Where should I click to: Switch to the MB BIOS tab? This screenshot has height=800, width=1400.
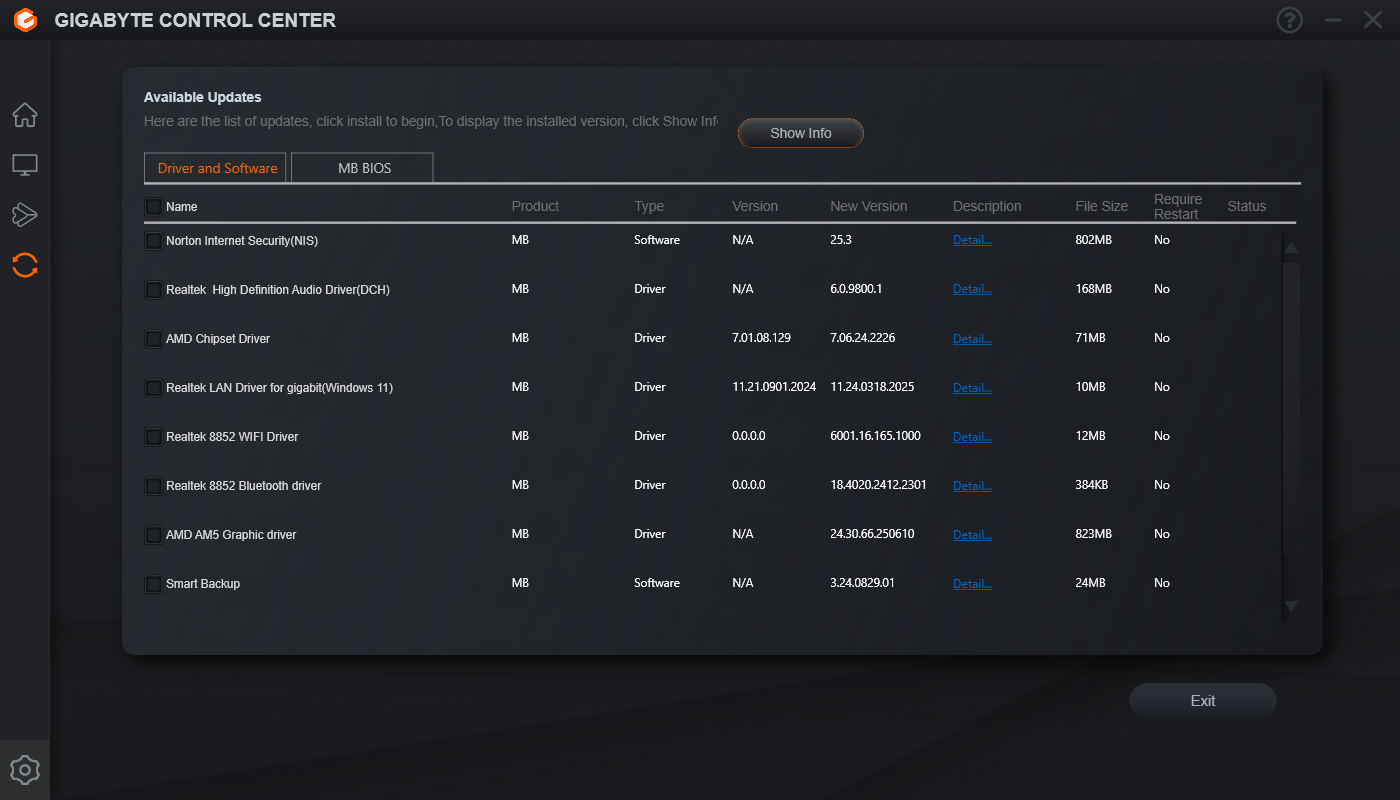(x=362, y=168)
